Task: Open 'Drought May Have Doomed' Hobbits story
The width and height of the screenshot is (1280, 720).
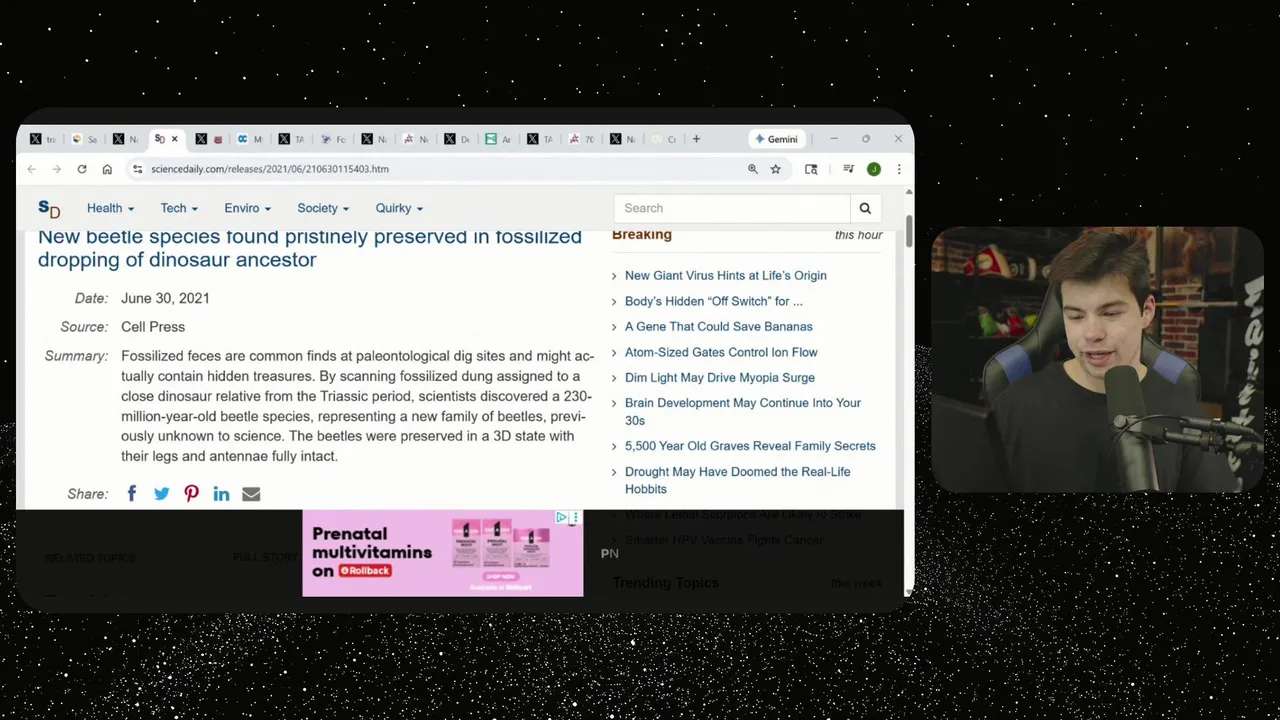Action: point(737,480)
